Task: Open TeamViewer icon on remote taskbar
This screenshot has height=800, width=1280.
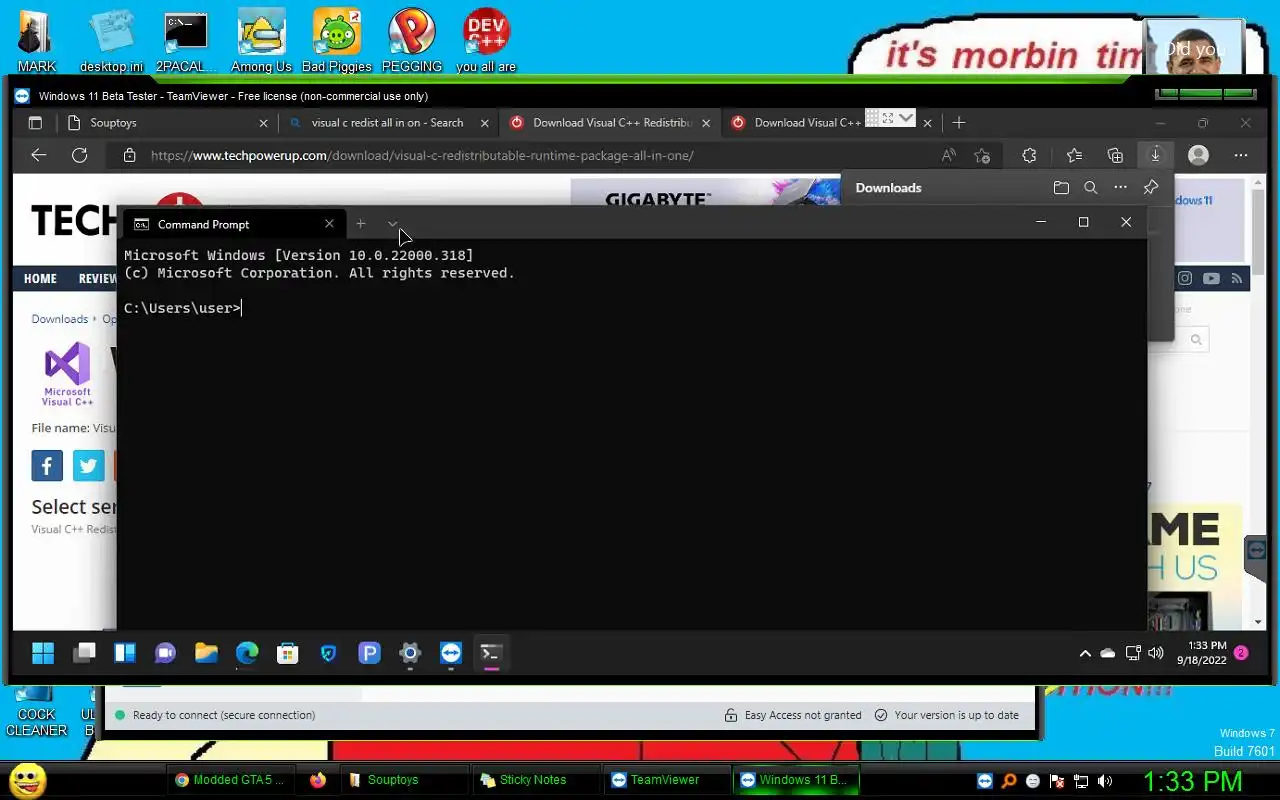Action: (451, 653)
